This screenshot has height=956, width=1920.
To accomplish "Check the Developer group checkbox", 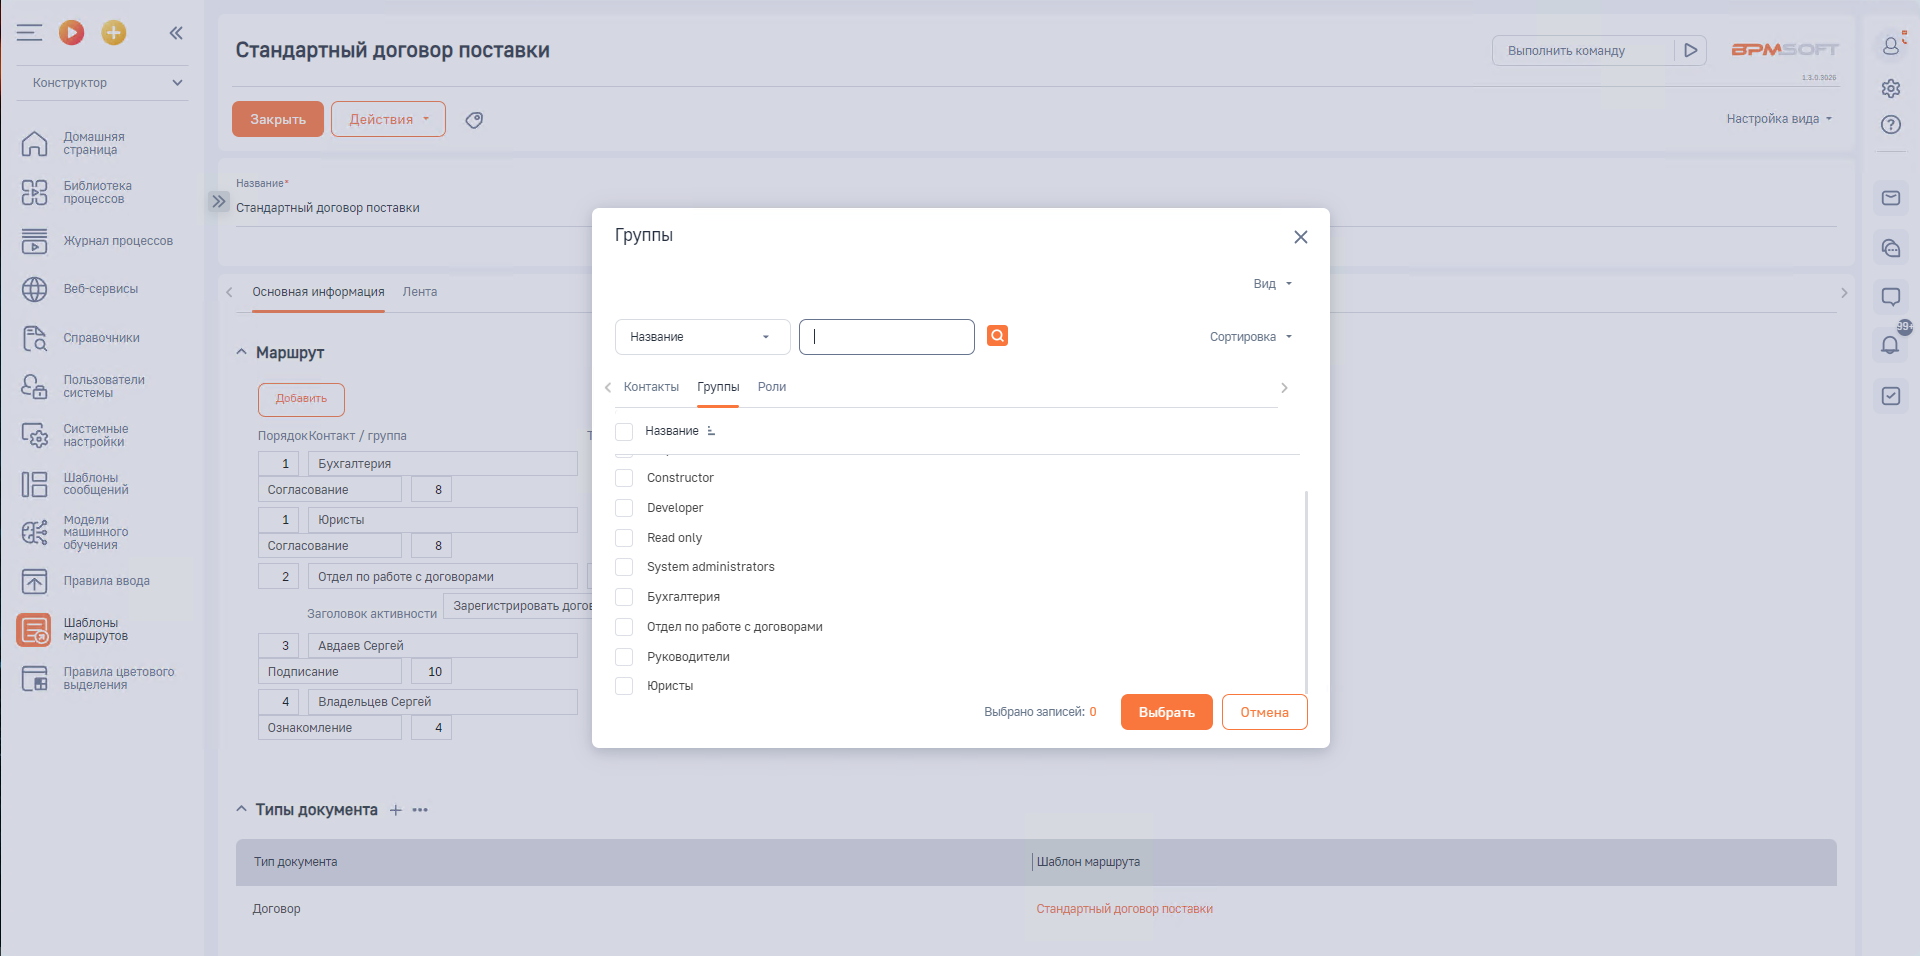I will (x=624, y=508).
